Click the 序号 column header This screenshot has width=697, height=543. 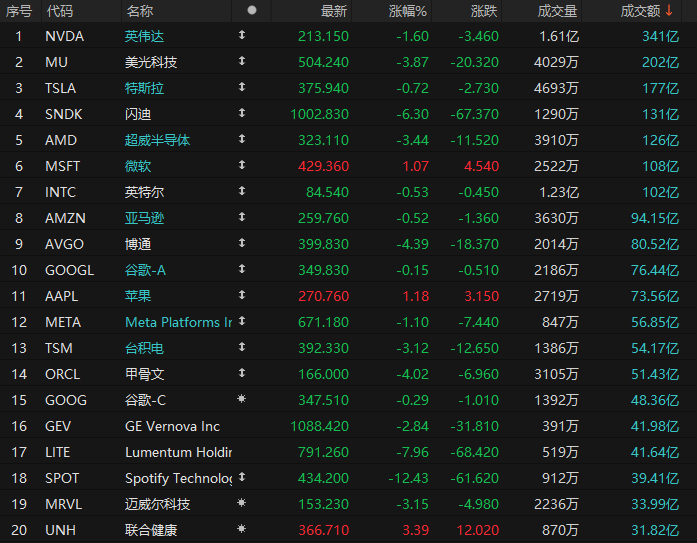pyautogui.click(x=19, y=11)
